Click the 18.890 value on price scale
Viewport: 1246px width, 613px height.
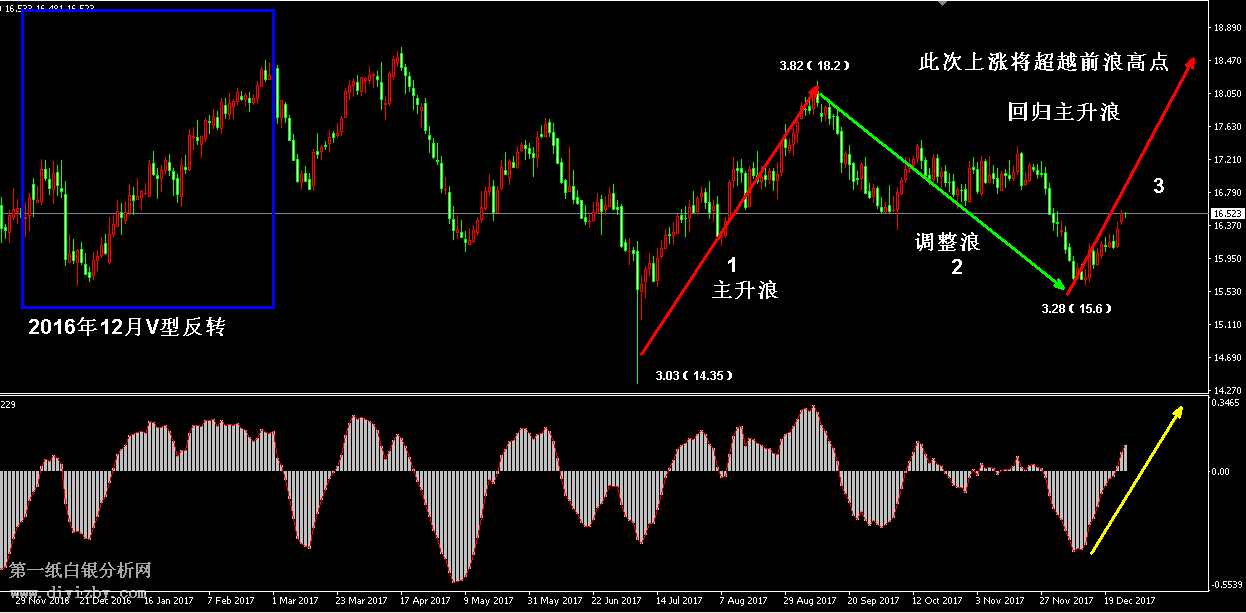pyautogui.click(x=1226, y=28)
